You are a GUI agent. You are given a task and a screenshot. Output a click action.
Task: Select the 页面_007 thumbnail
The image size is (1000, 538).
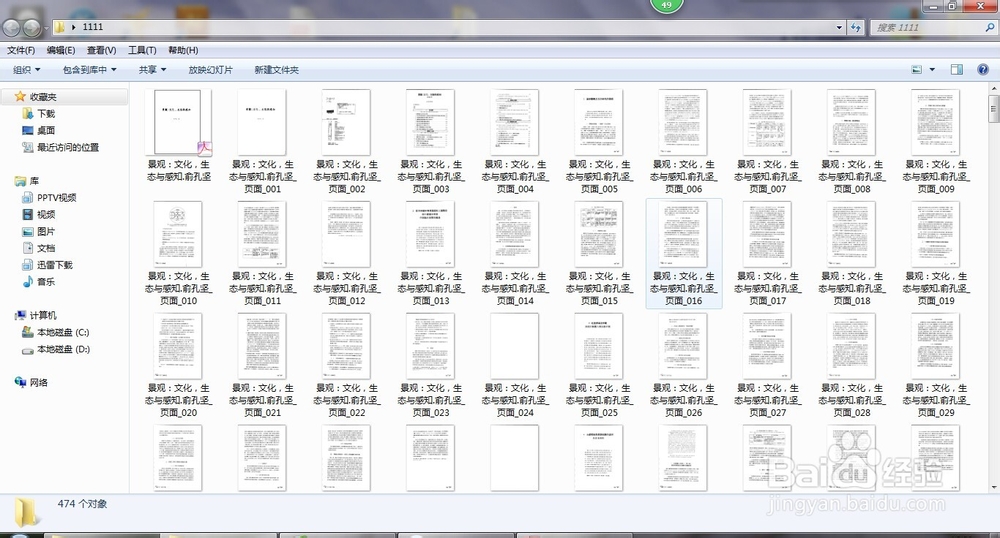(767, 122)
